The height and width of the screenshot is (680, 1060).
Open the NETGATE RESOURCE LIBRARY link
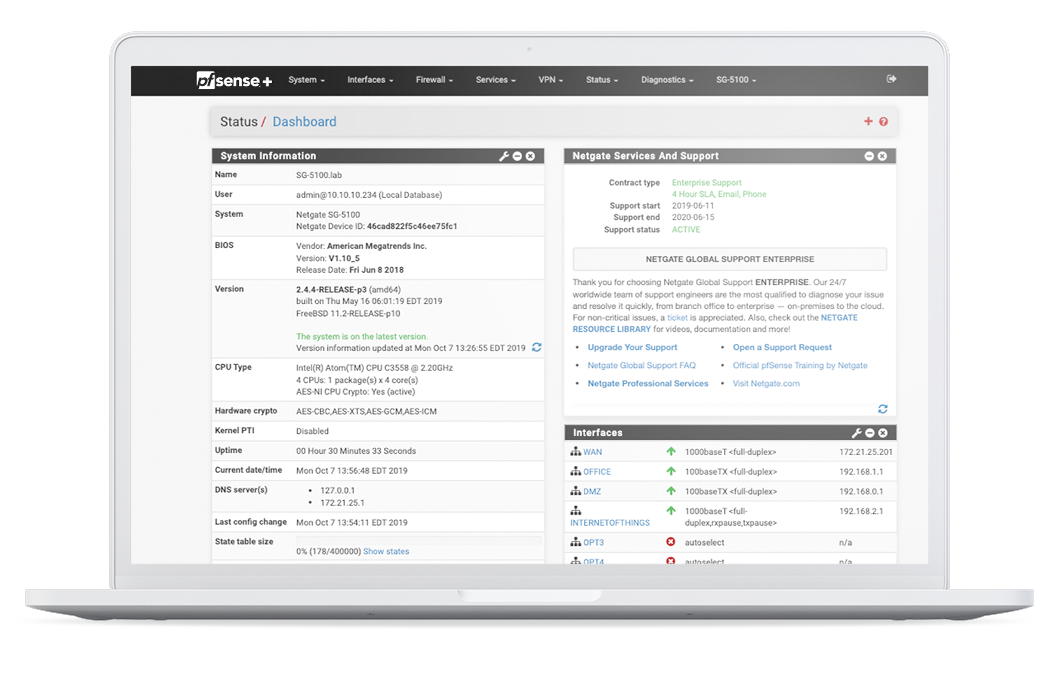(715, 323)
